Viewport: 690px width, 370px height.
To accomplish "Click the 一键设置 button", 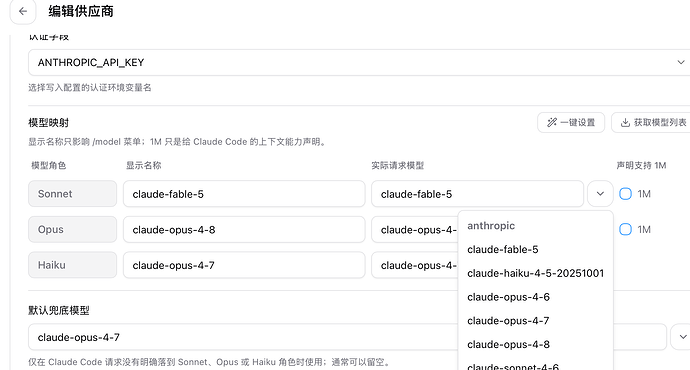I will [x=571, y=123].
